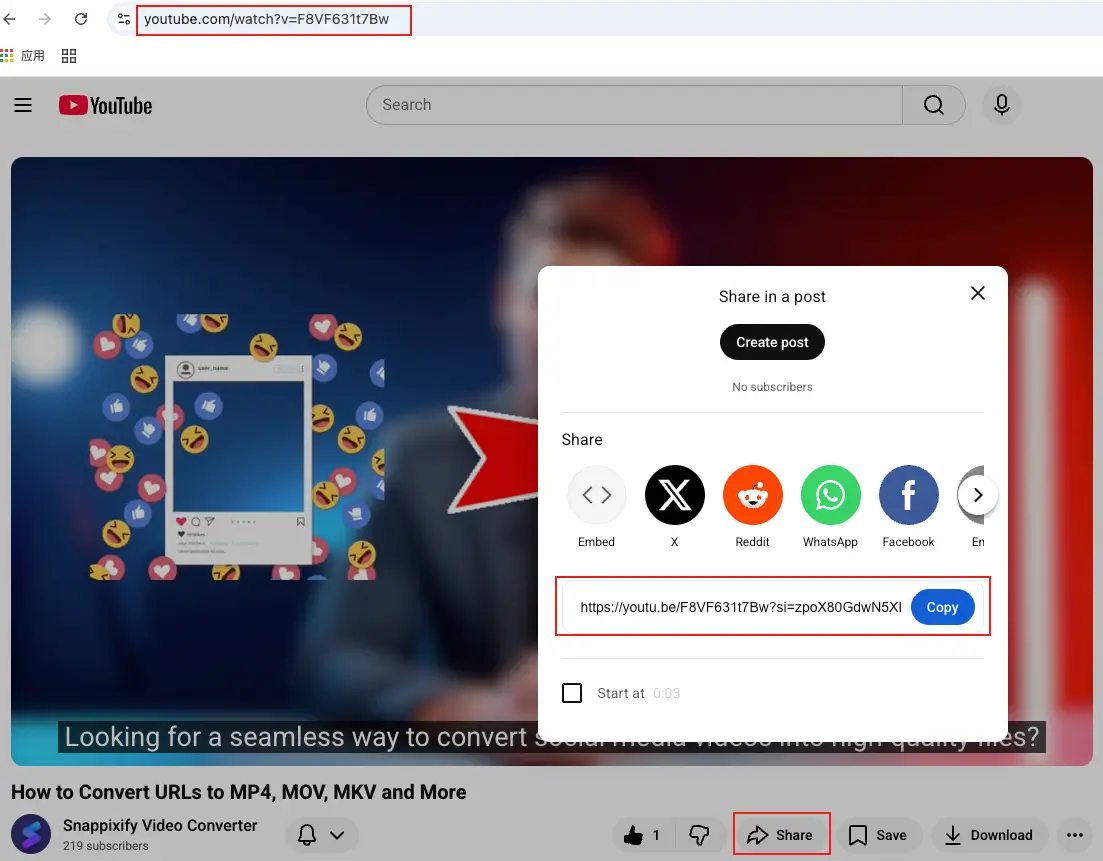
Task: Open the Snappixify Video Converter channel
Action: [x=160, y=825]
